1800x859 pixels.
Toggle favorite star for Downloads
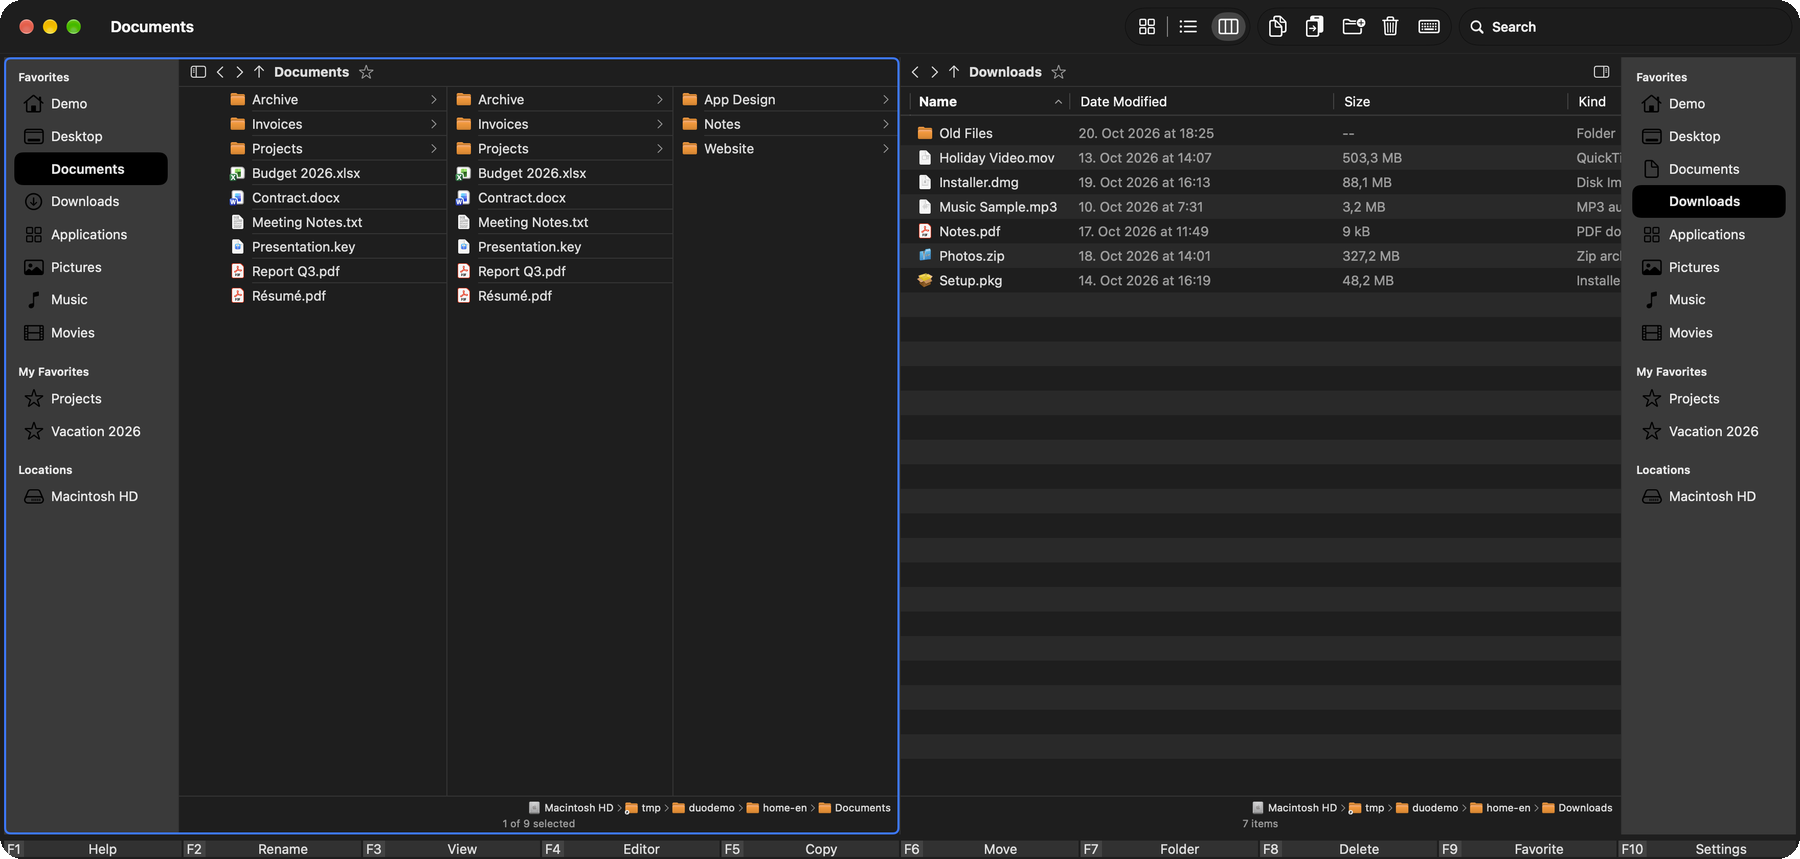point(1058,72)
